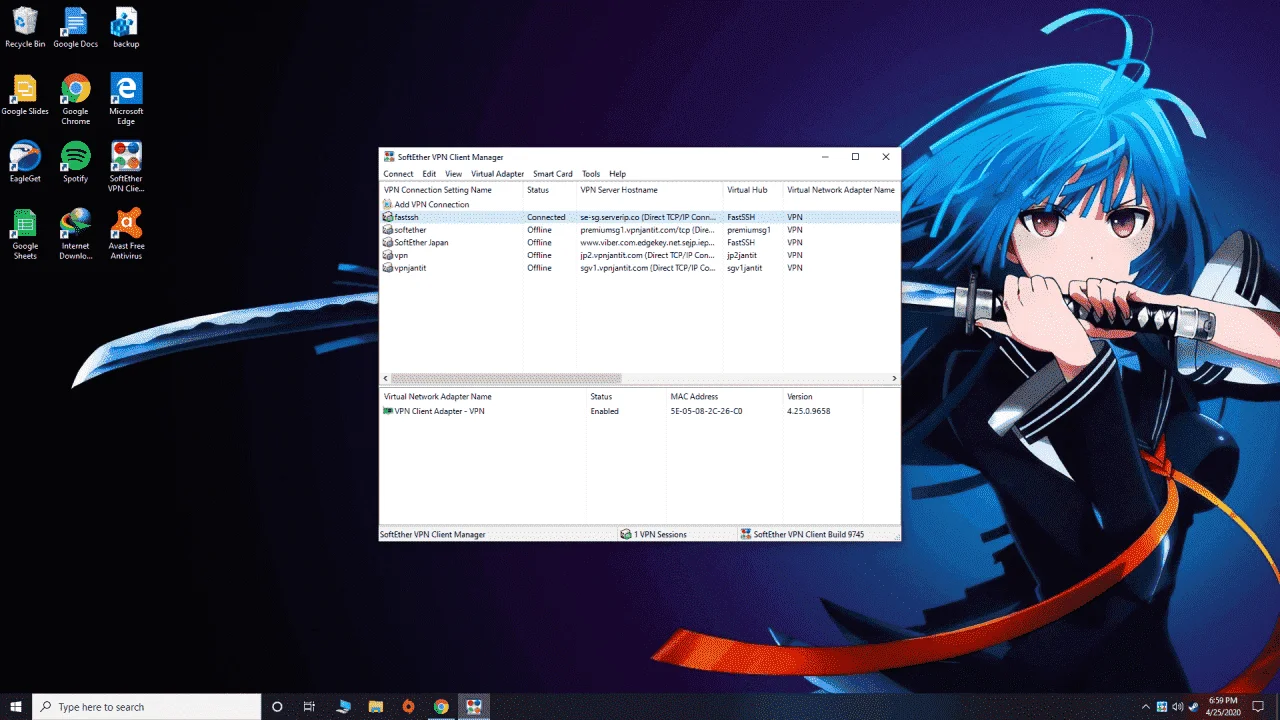Click the connection list horizontal scrollbar thumb
Image resolution: width=1280 pixels, height=720 pixels.
(x=506, y=378)
